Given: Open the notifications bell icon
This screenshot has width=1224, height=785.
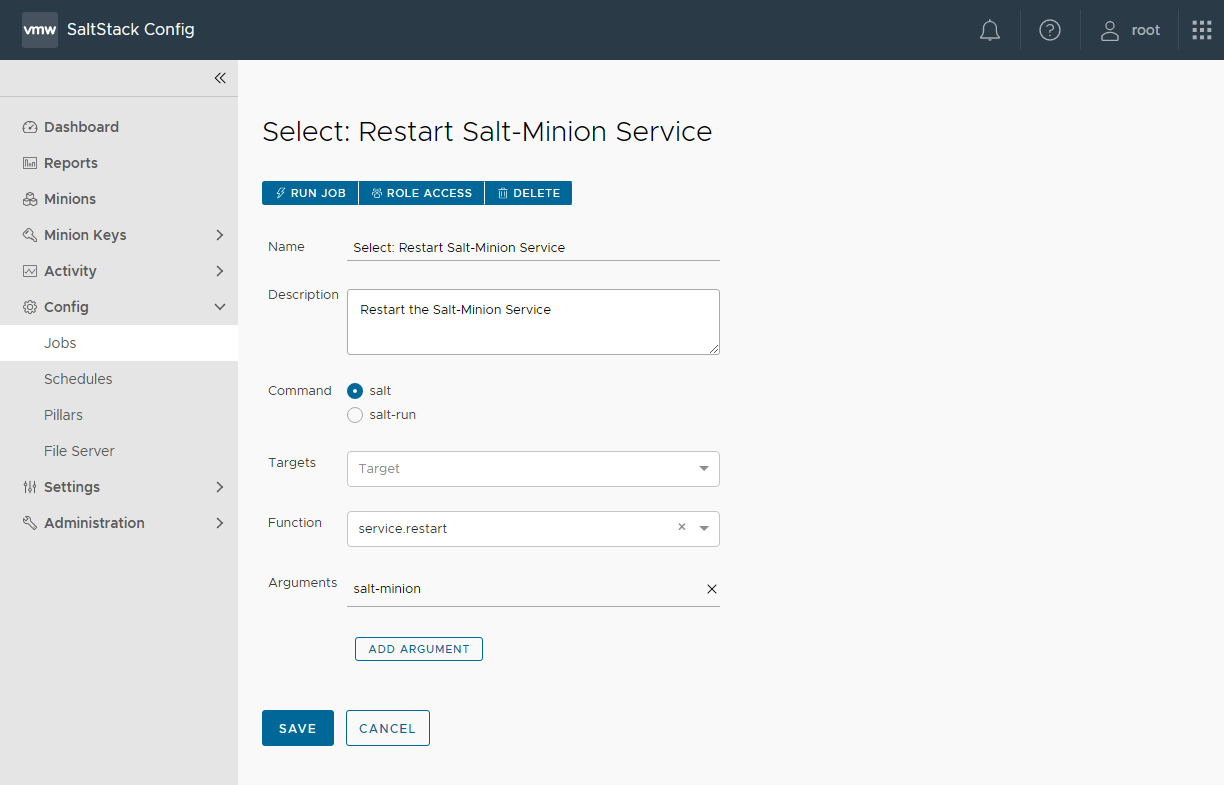Looking at the screenshot, I should click(989, 30).
